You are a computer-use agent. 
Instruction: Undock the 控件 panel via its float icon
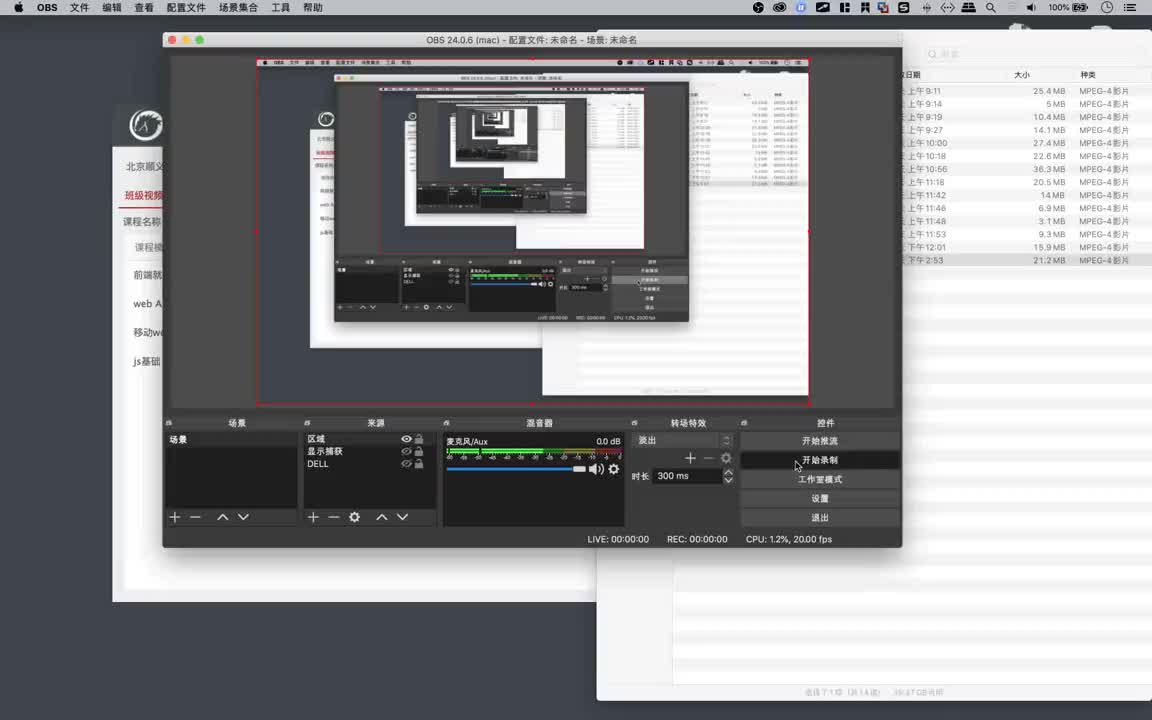pyautogui.click(x=744, y=423)
